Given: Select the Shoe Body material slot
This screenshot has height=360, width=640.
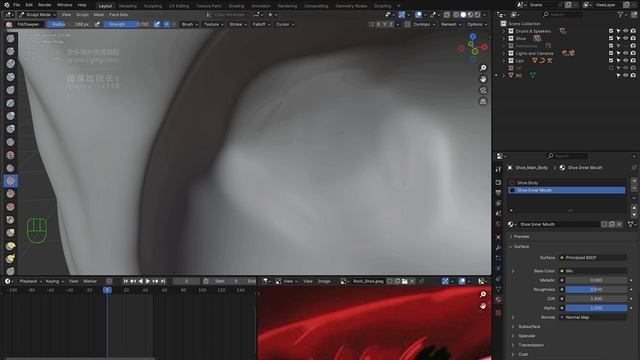Looking at the screenshot, I should point(567,183).
